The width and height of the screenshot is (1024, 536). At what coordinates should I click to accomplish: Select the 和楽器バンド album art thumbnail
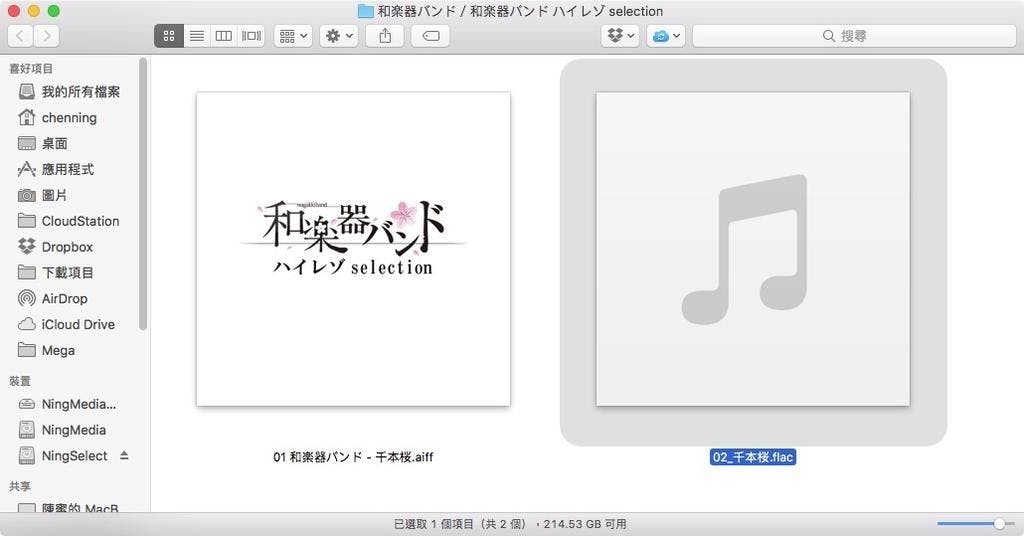tap(353, 249)
